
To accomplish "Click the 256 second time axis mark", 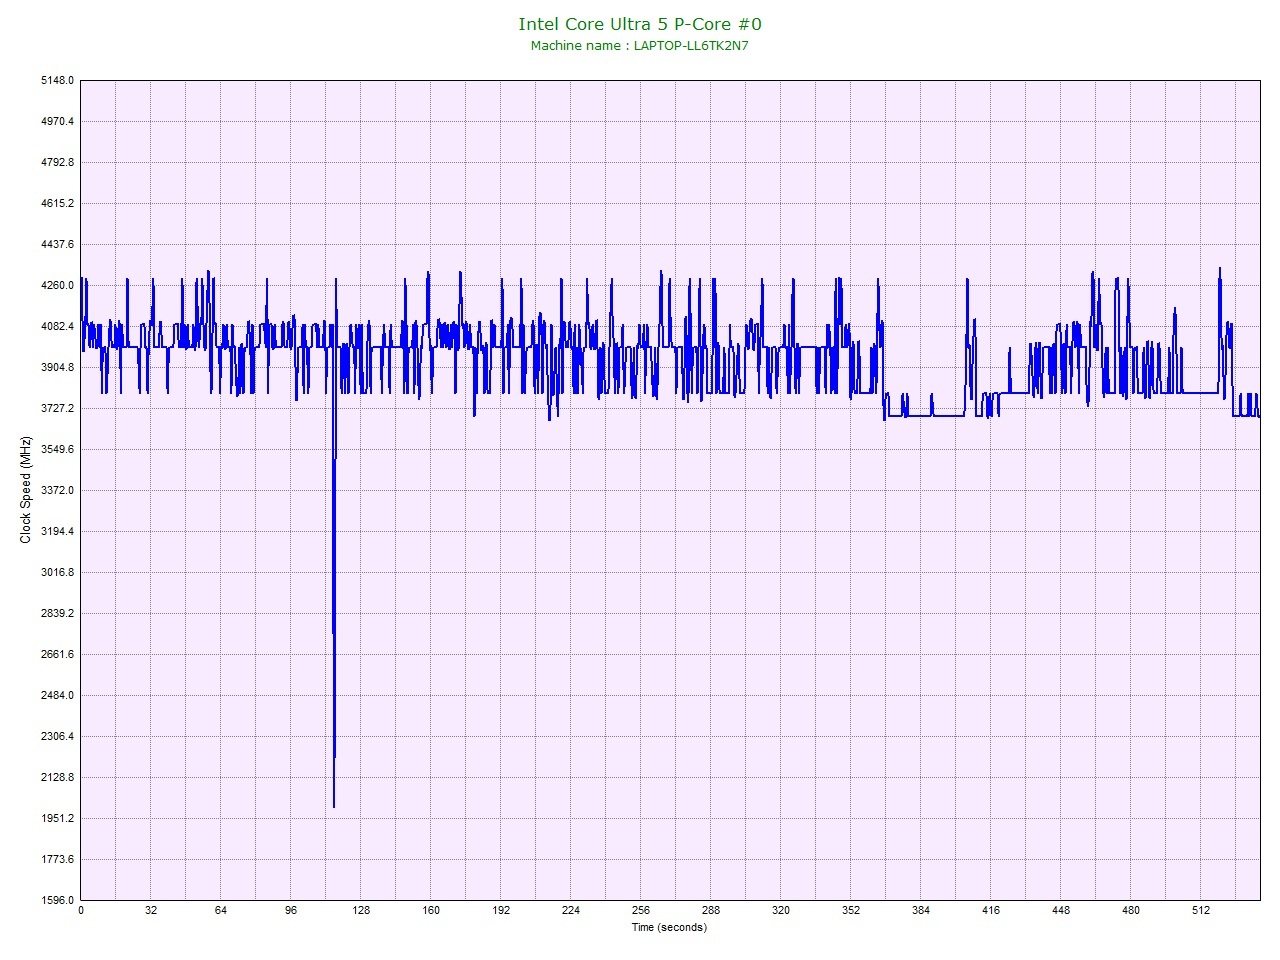I will point(641,911).
